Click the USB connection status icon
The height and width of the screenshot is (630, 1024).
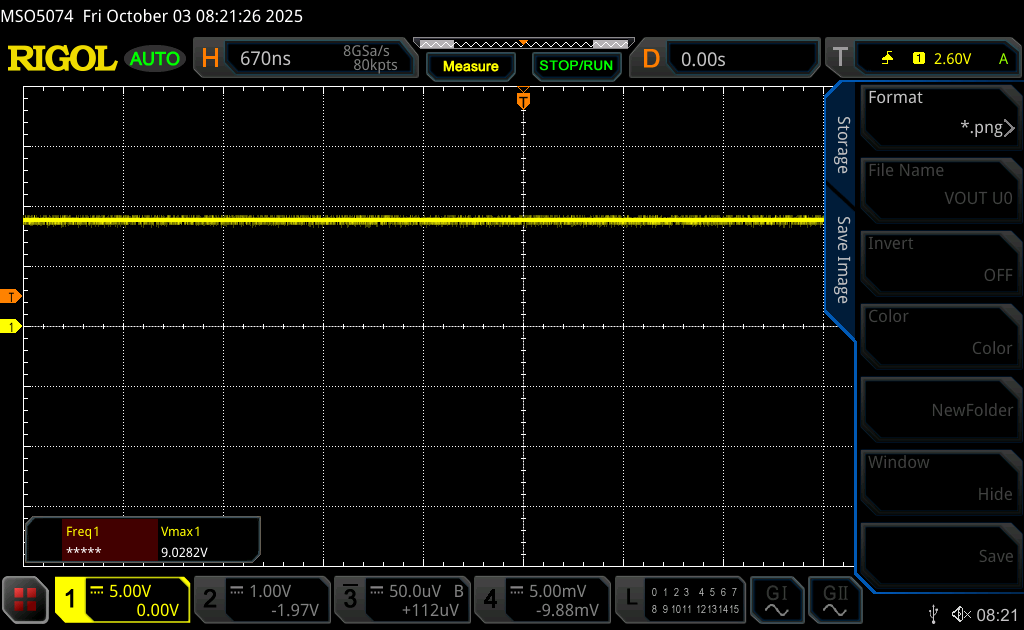934,614
